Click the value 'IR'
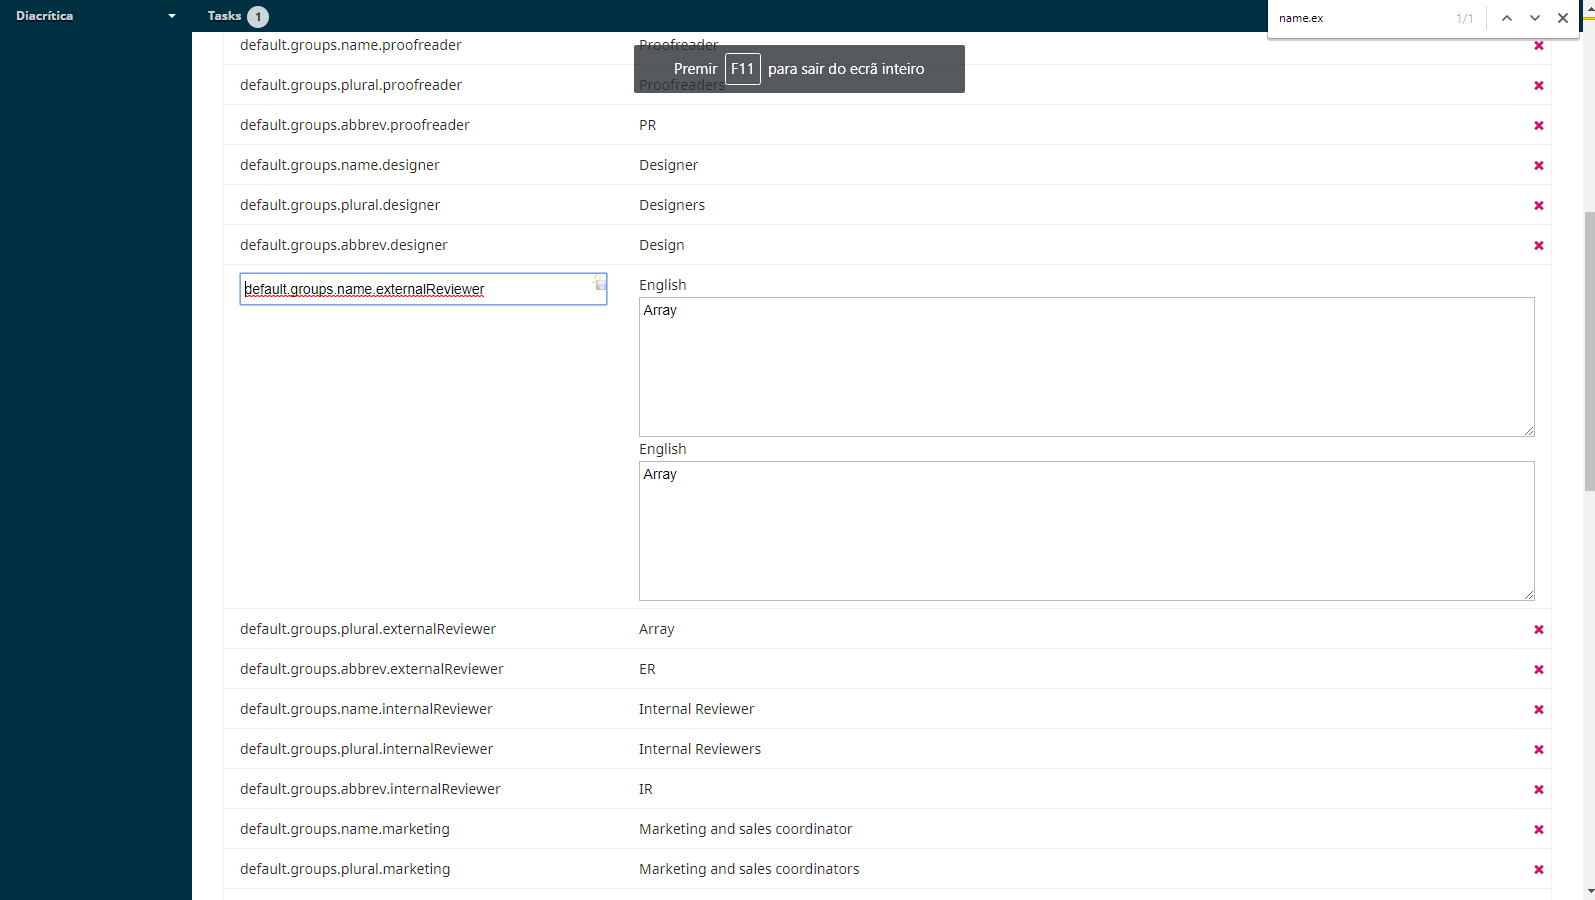Screen dimensions: 1595x900 tap(646, 789)
